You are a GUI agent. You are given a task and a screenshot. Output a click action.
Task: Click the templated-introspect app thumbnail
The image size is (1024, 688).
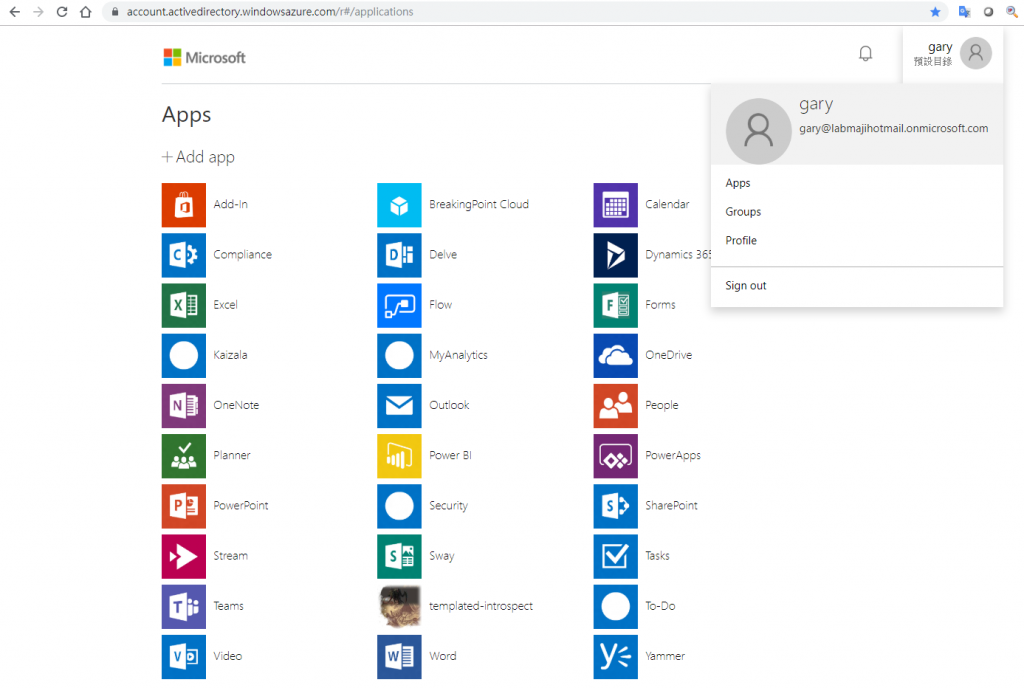point(399,607)
